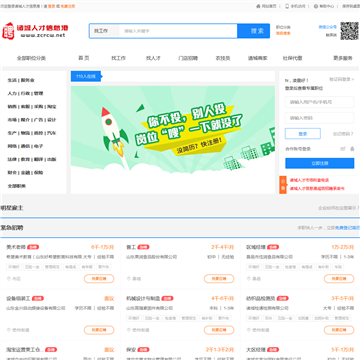Click the orange link beside search button
Screen dimensions: 360x360
pyautogui.click(x=283, y=33)
